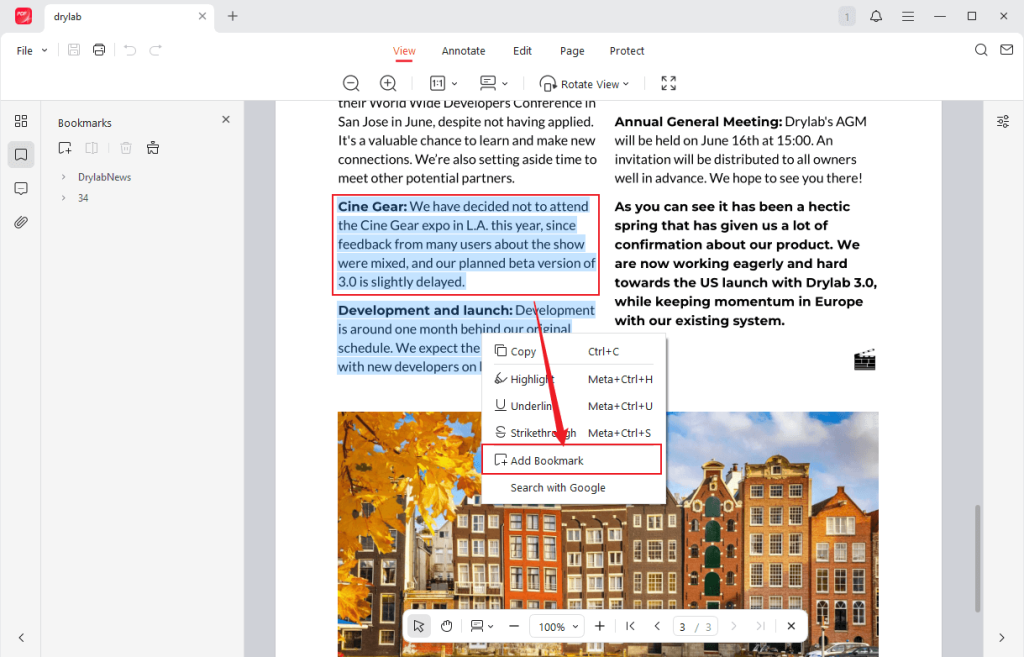Choose Add Bookmark from the context menu
The width and height of the screenshot is (1024, 657).
544,459
